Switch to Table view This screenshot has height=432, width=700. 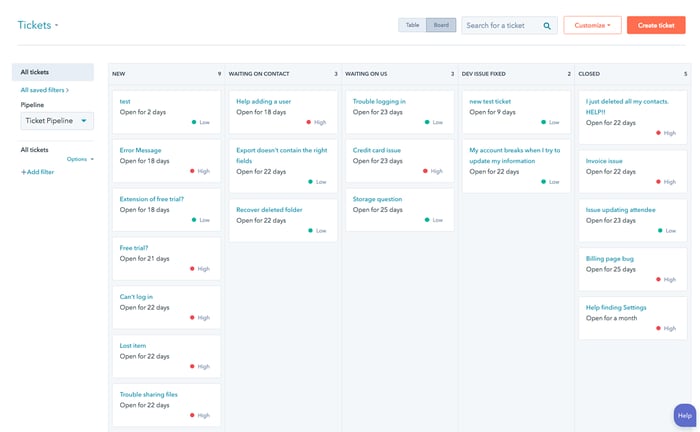click(x=412, y=25)
